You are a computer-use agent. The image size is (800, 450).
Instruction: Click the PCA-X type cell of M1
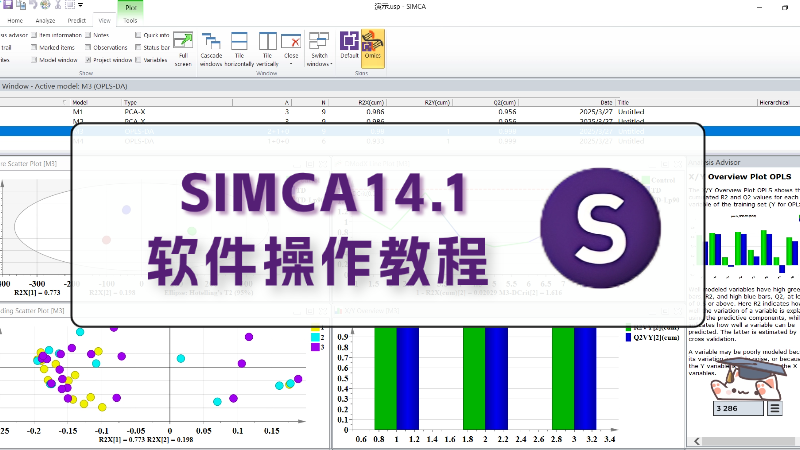tap(135, 112)
